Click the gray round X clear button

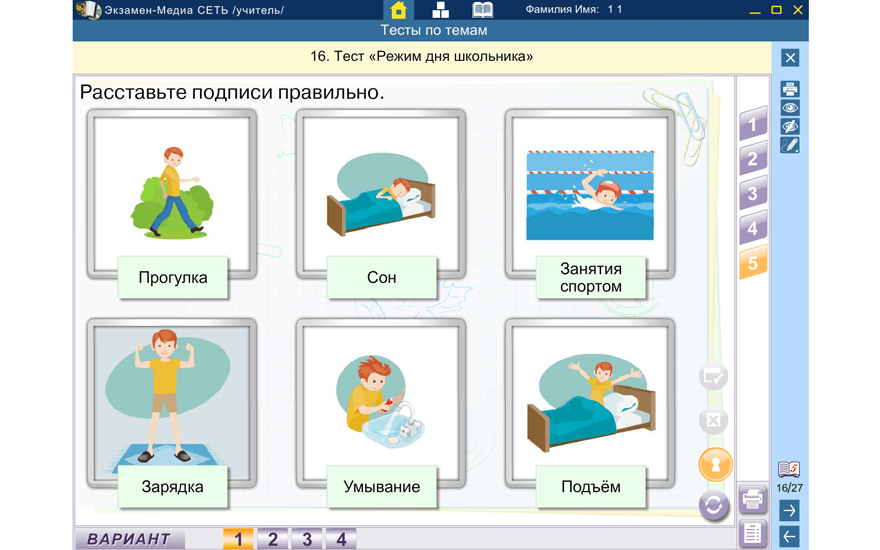pos(713,420)
